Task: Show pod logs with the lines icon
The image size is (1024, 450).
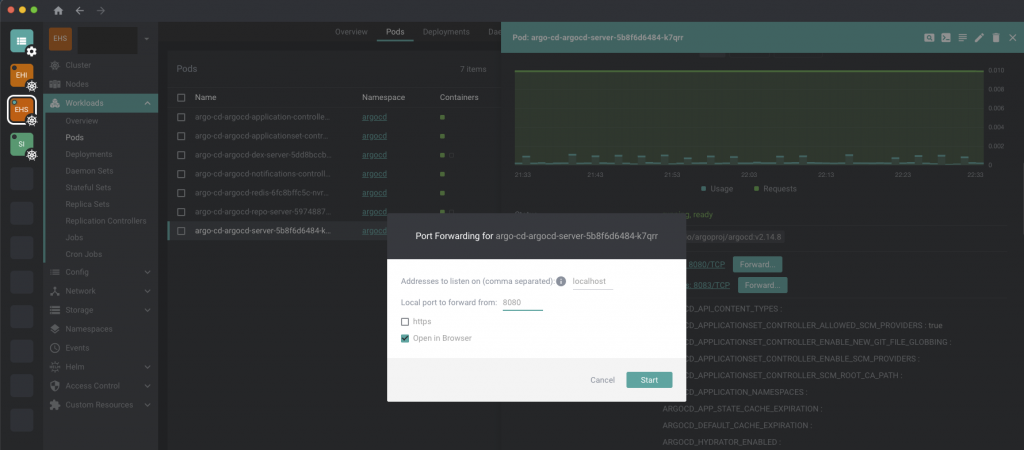Action: pos(963,38)
